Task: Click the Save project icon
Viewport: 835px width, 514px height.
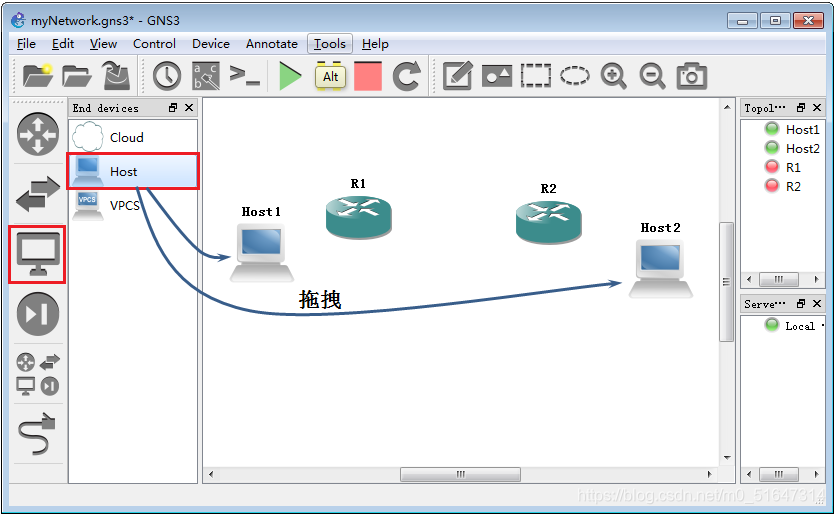Action: pos(116,76)
